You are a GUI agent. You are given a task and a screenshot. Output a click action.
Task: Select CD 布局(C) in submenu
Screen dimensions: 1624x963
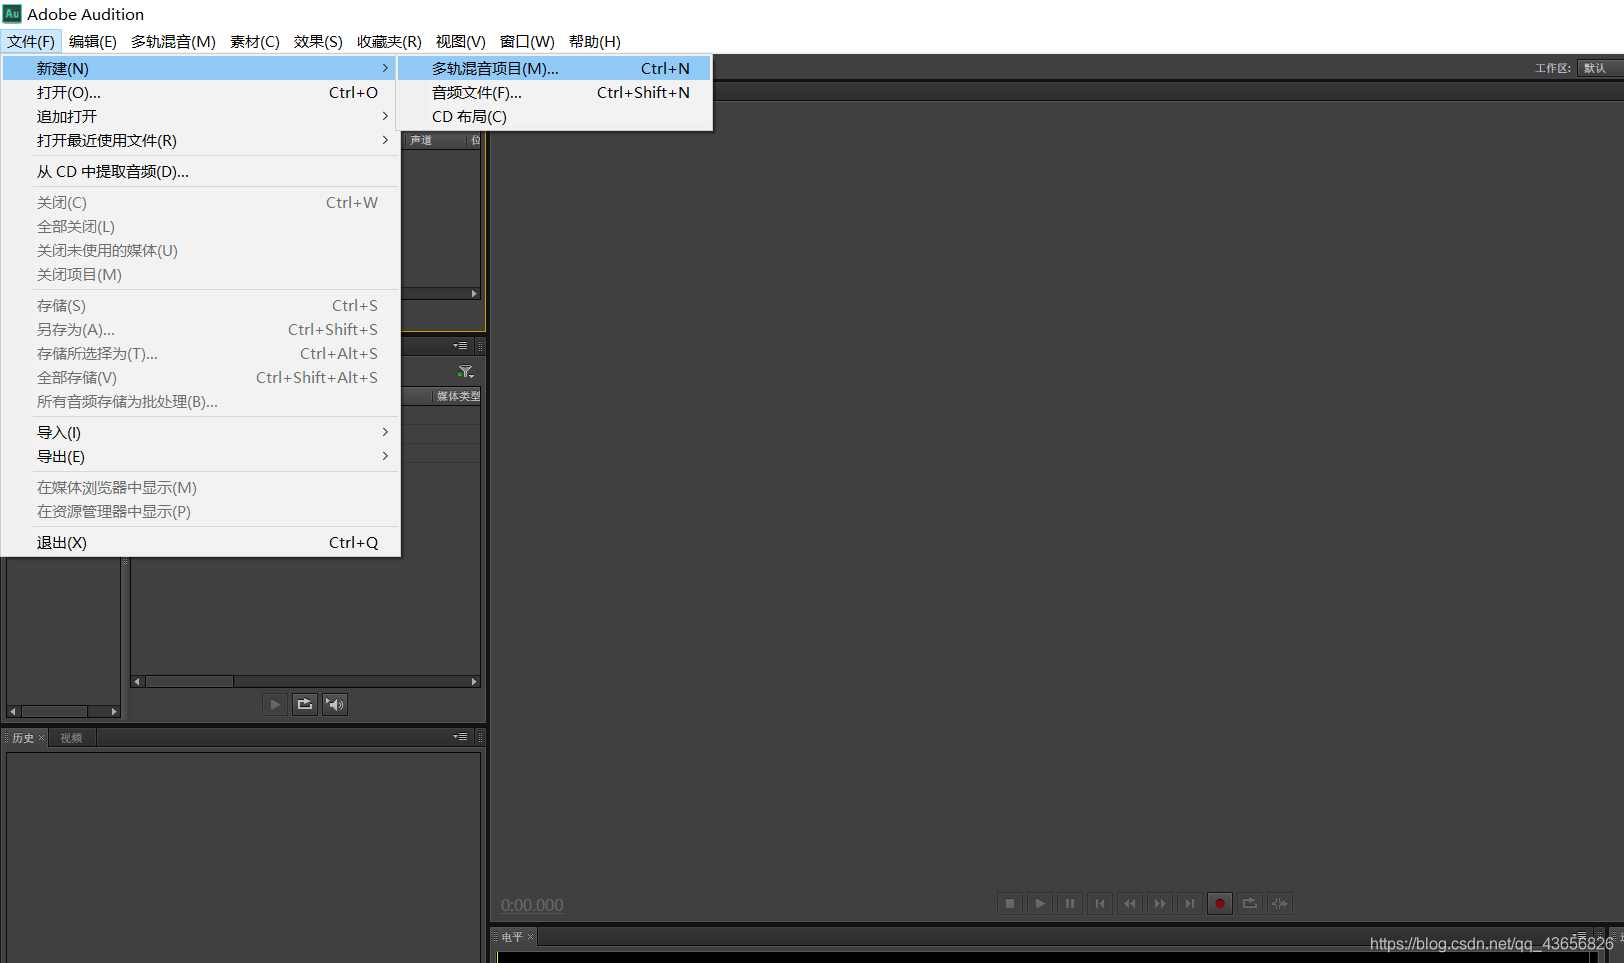[x=555, y=116]
